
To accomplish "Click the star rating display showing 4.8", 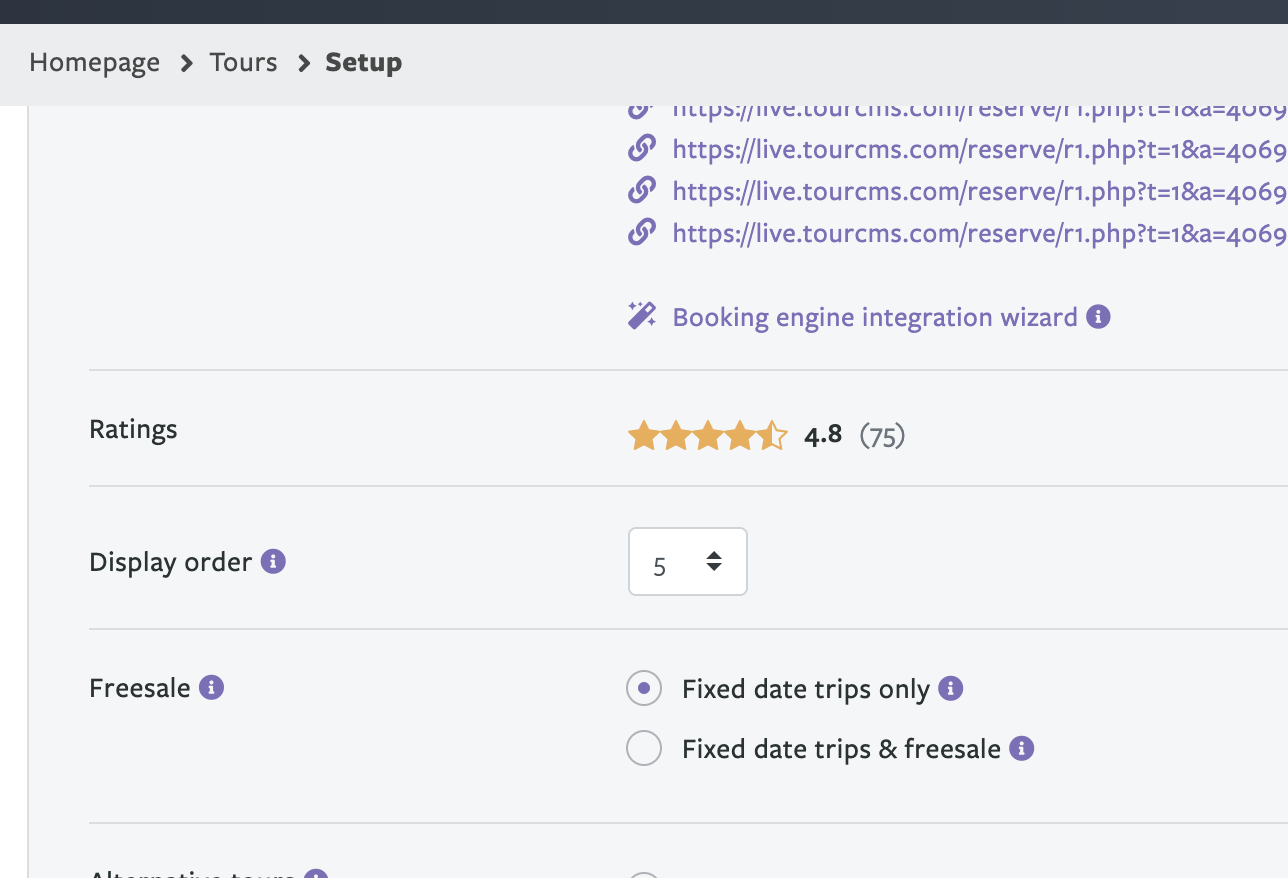I will point(707,436).
